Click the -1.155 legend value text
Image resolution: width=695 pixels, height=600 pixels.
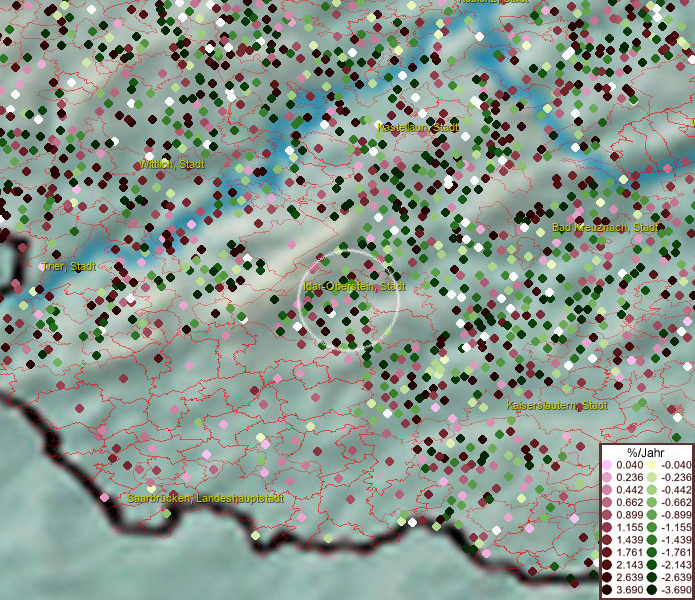click(x=676, y=528)
